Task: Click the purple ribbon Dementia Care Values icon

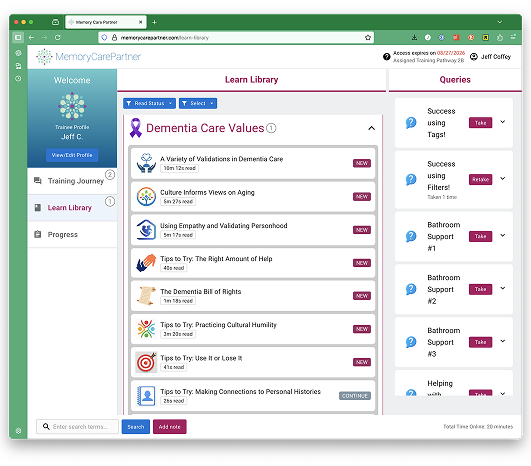Action: [x=135, y=128]
